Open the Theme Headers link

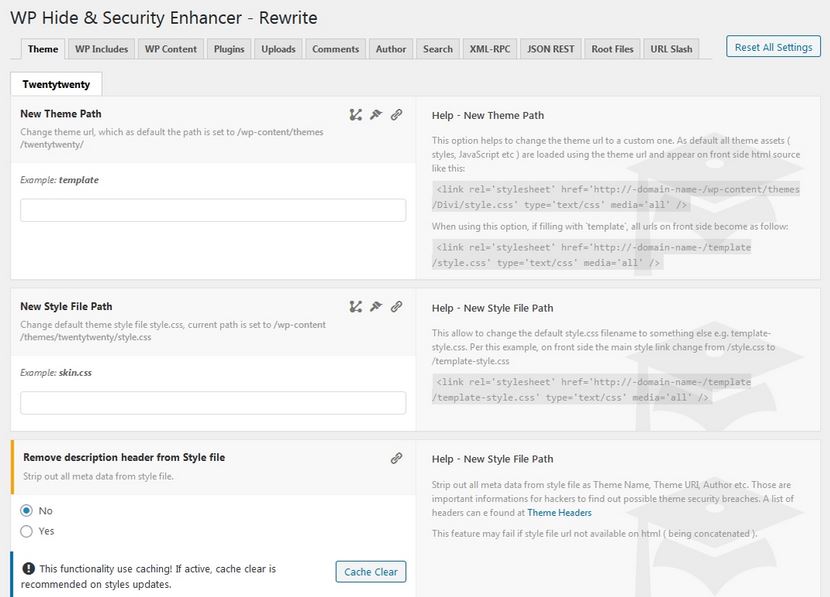tap(560, 512)
